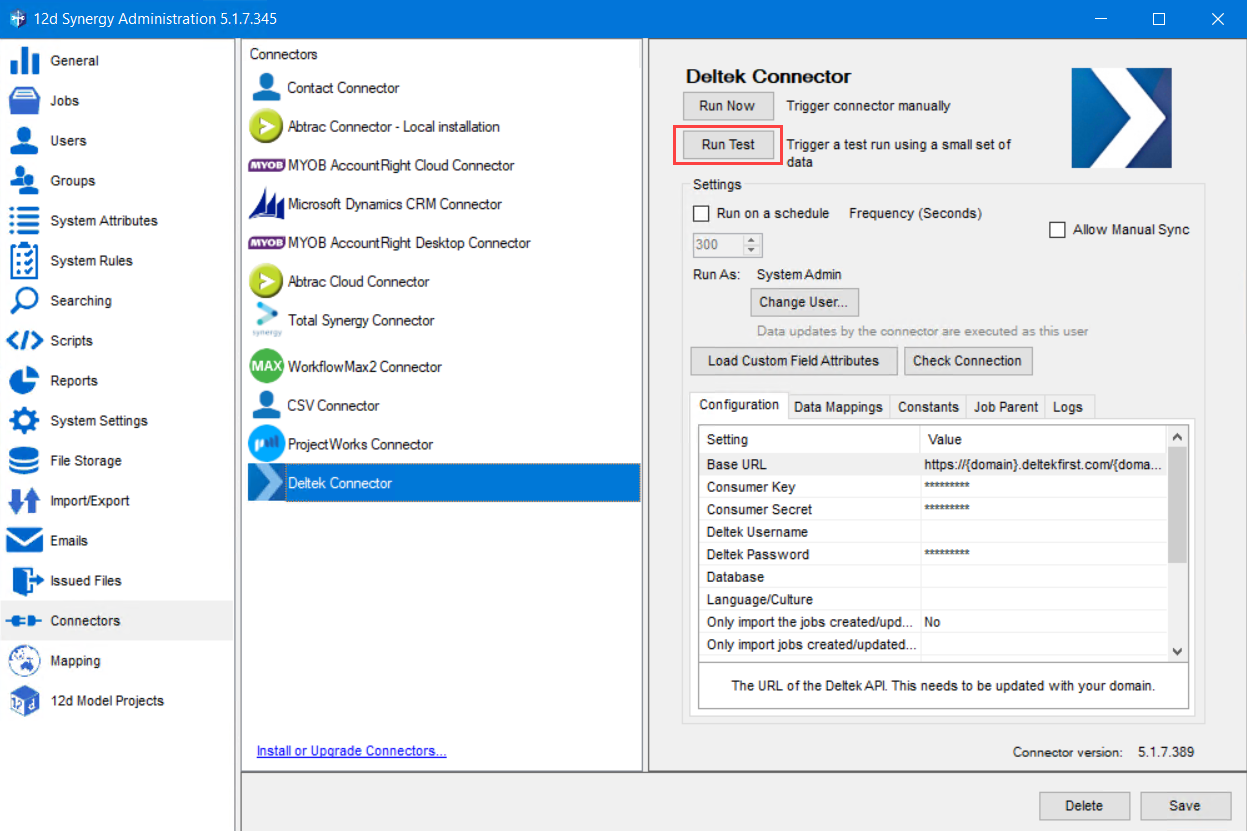The width and height of the screenshot is (1247, 831).
Task: Click the Connectors plug icon
Action: (x=24, y=620)
